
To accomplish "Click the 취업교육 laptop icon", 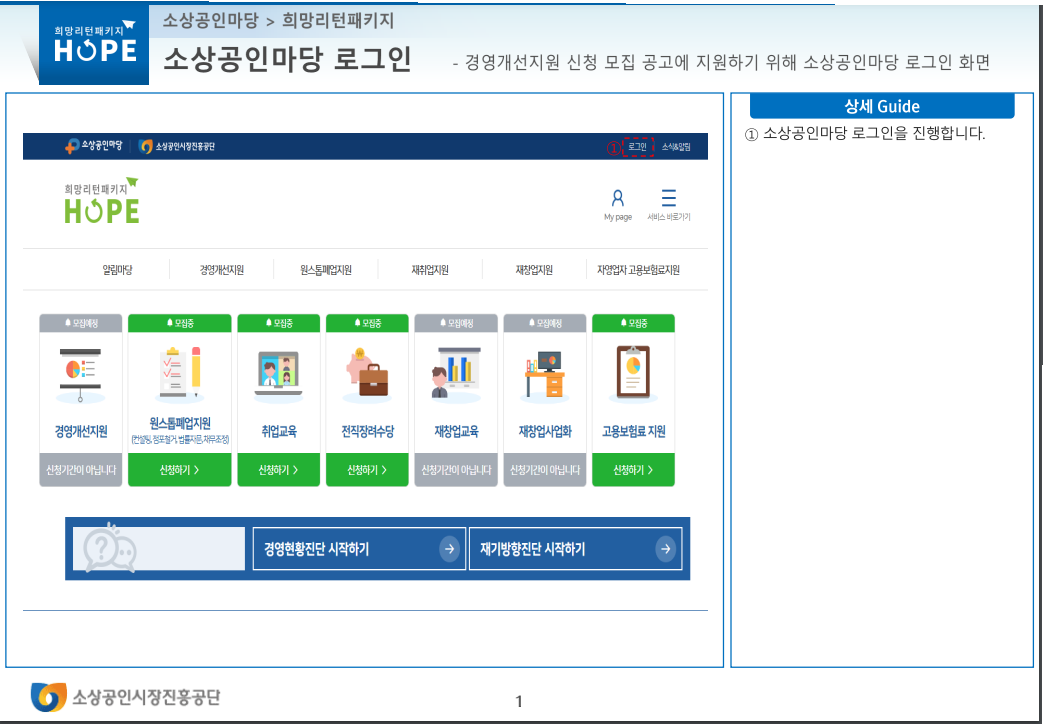I will 279,370.
